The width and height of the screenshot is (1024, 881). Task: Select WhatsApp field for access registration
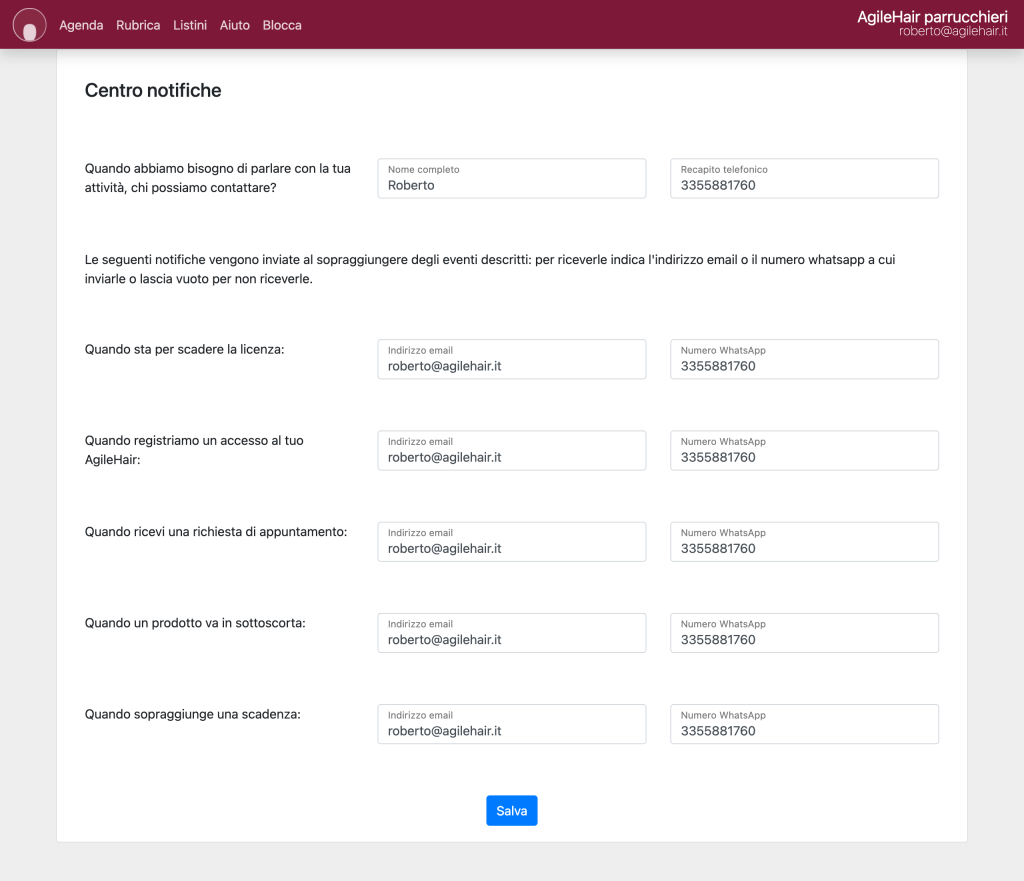pyautogui.click(x=804, y=451)
